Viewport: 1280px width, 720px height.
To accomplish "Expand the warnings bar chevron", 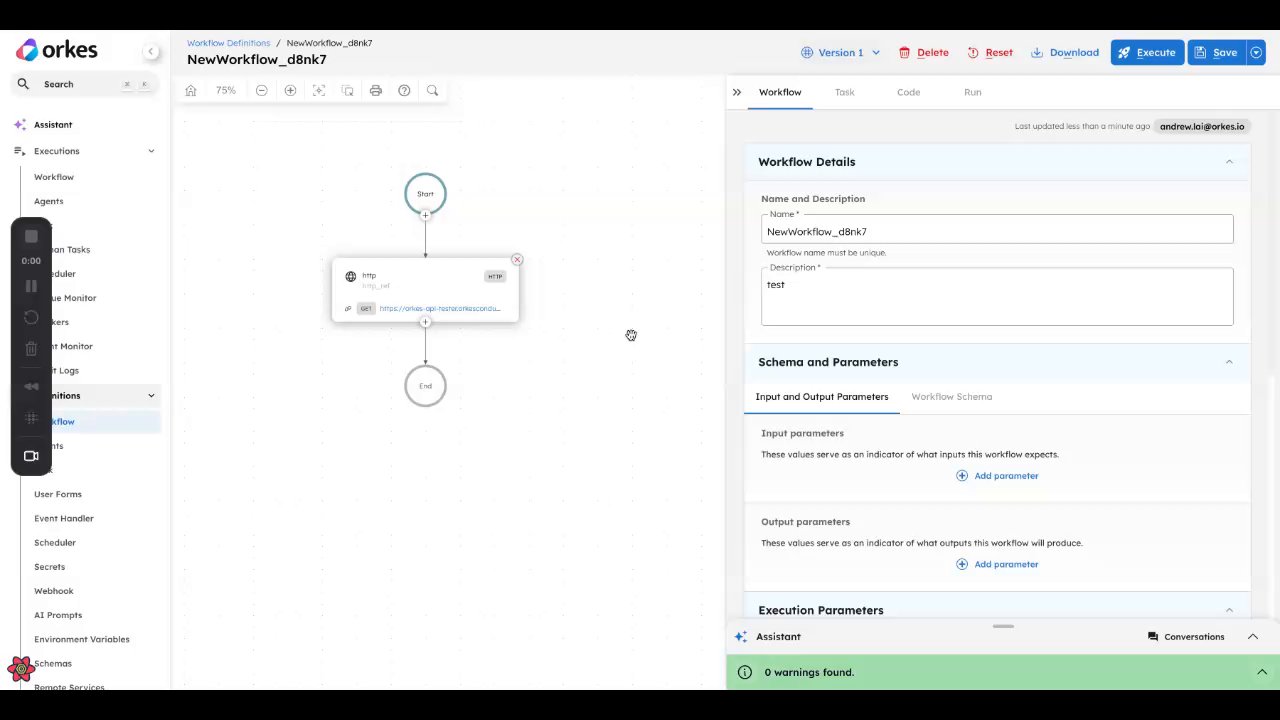I will 1262,672.
